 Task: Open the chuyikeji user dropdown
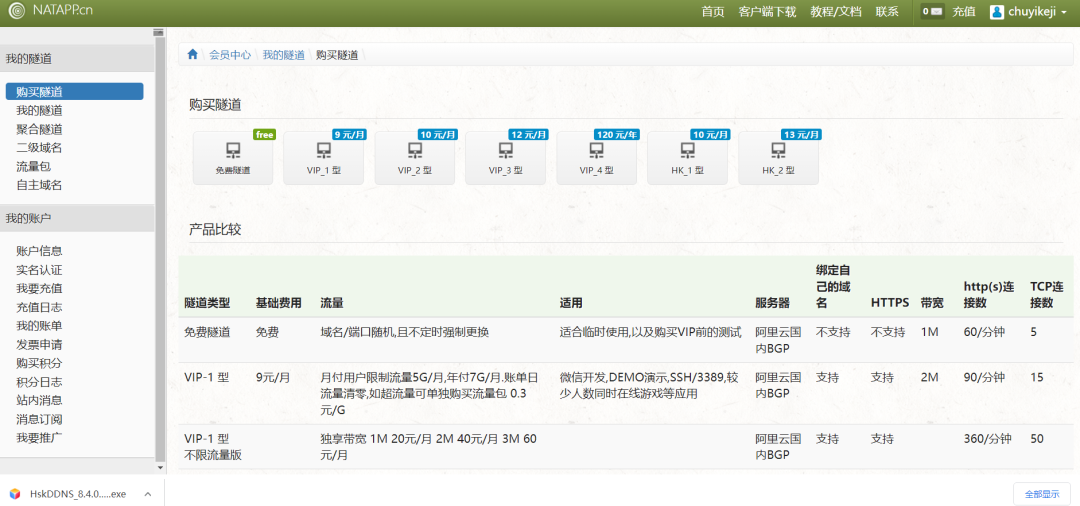[x=1027, y=12]
